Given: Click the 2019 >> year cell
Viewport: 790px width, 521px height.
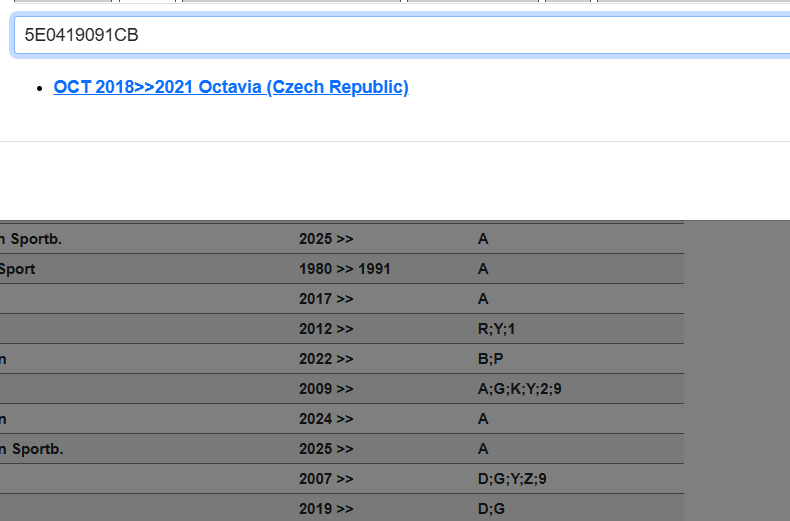Looking at the screenshot, I should pos(326,509).
